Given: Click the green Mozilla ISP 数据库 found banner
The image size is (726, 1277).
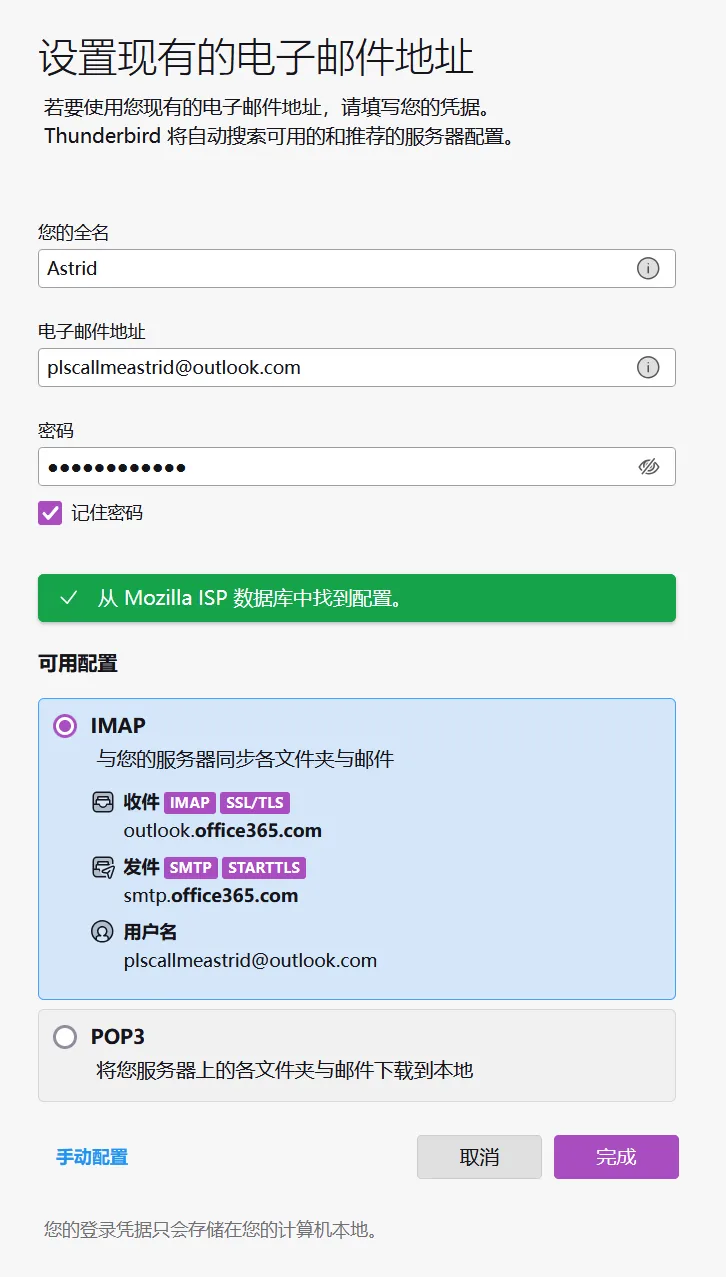Looking at the screenshot, I should (x=357, y=598).
